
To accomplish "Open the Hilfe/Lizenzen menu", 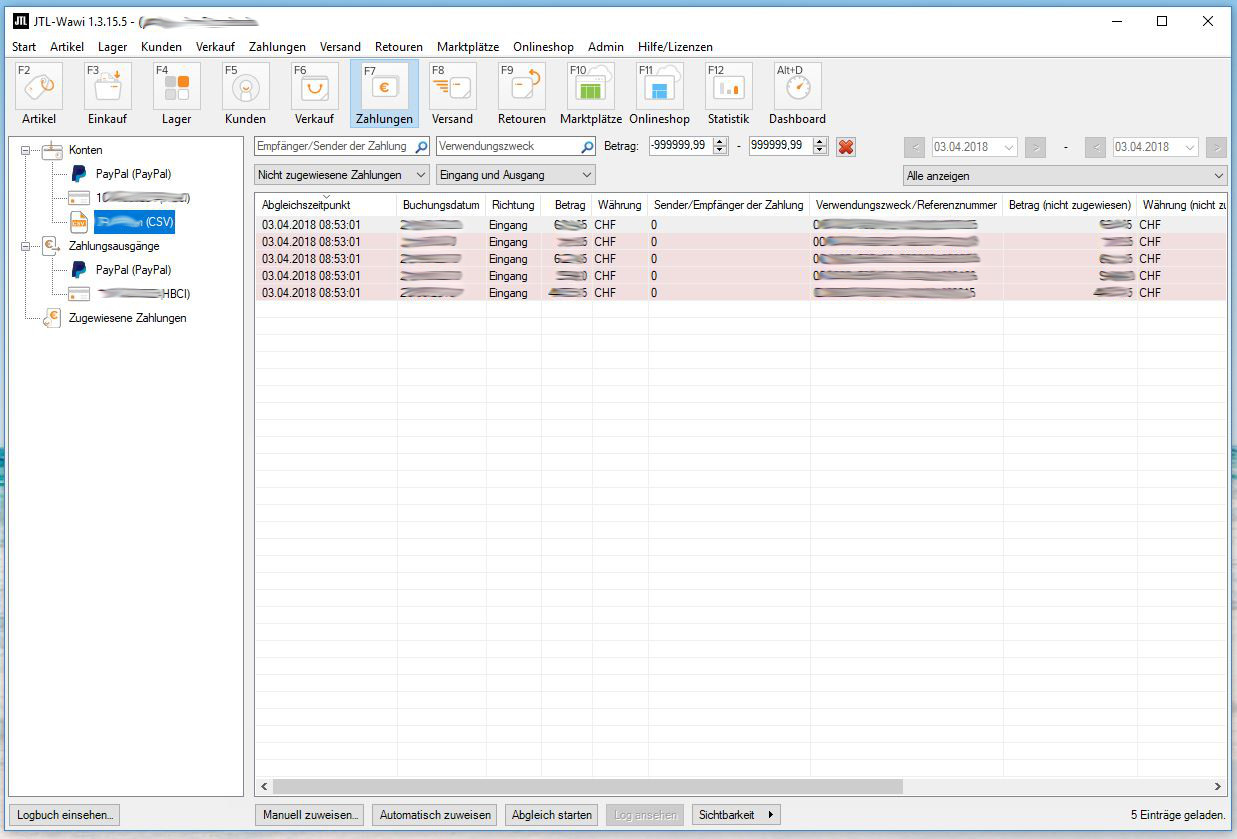I will pos(675,47).
